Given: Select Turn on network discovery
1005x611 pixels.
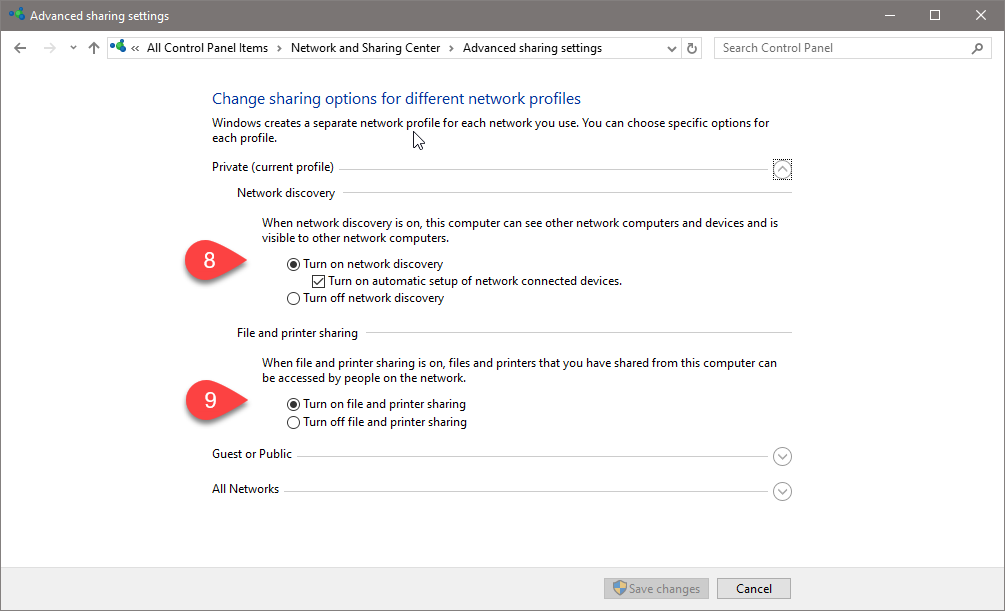Looking at the screenshot, I should click(x=293, y=265).
